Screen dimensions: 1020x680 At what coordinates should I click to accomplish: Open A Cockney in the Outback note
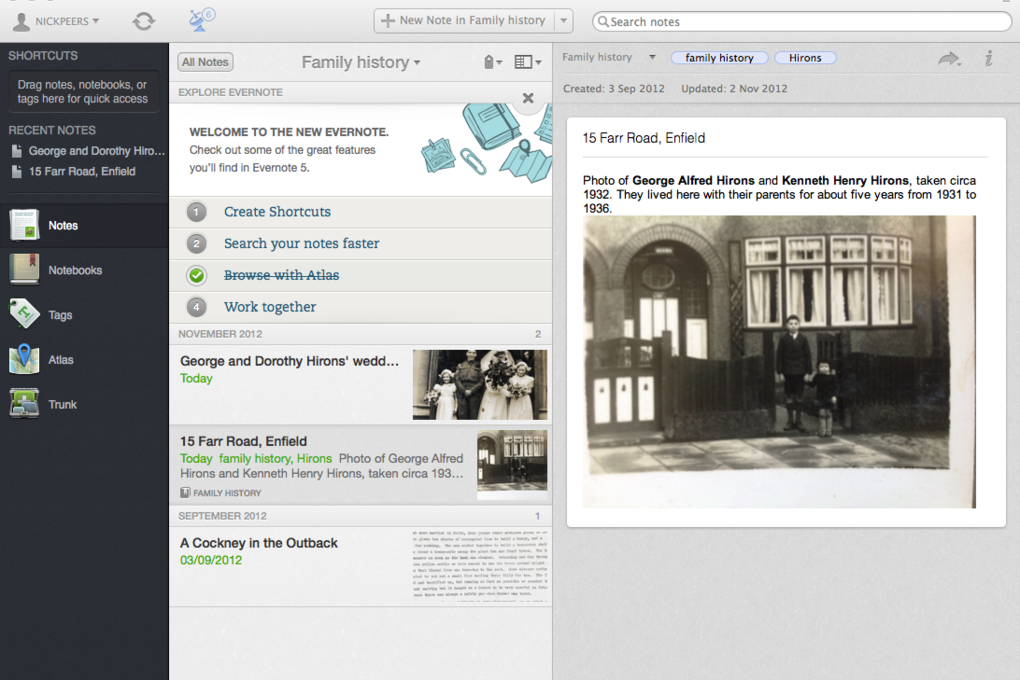pos(360,567)
